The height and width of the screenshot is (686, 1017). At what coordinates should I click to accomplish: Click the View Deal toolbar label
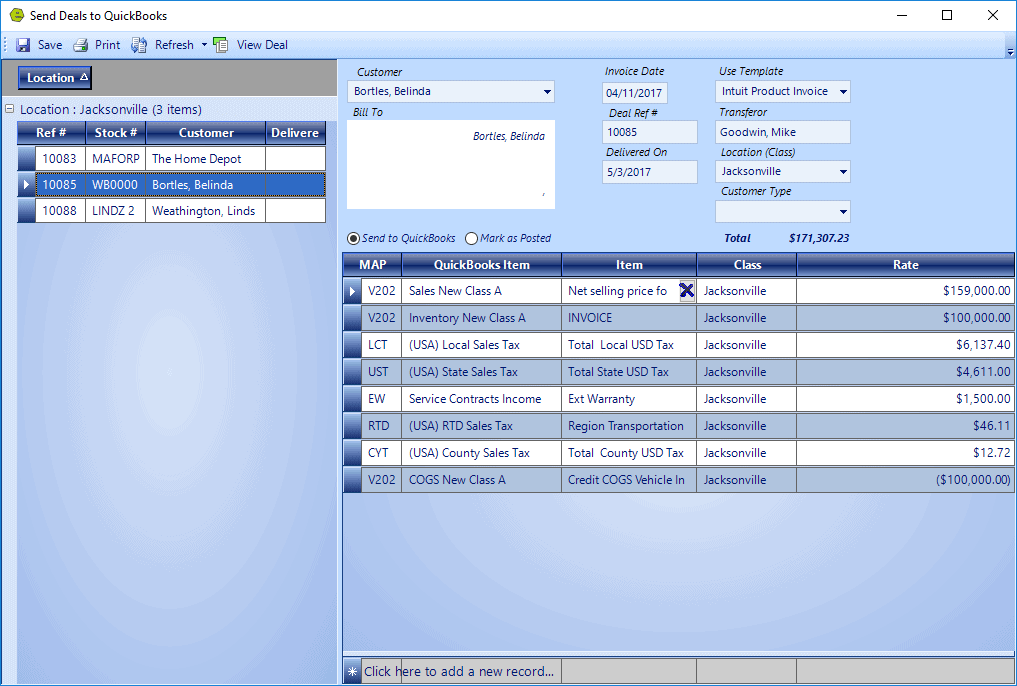coord(262,45)
